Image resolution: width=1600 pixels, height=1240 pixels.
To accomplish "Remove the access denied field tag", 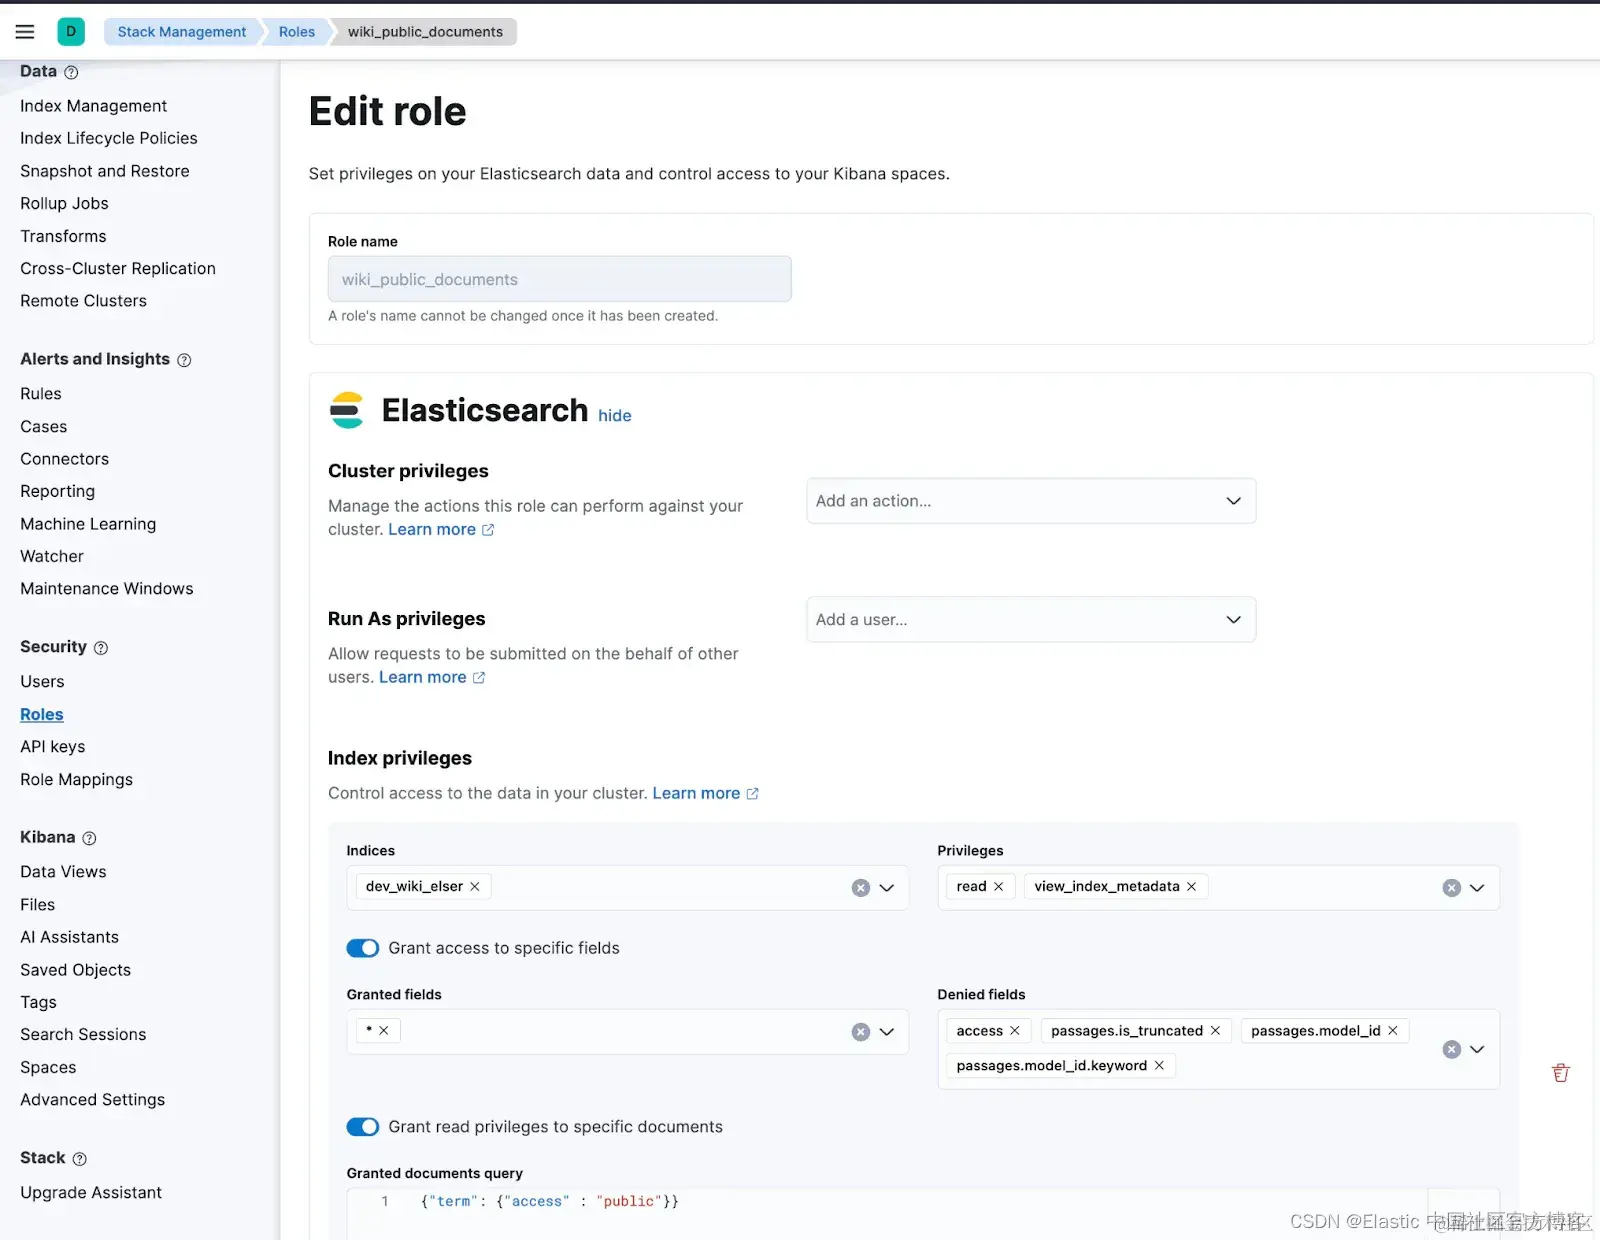I will (x=1015, y=1031).
